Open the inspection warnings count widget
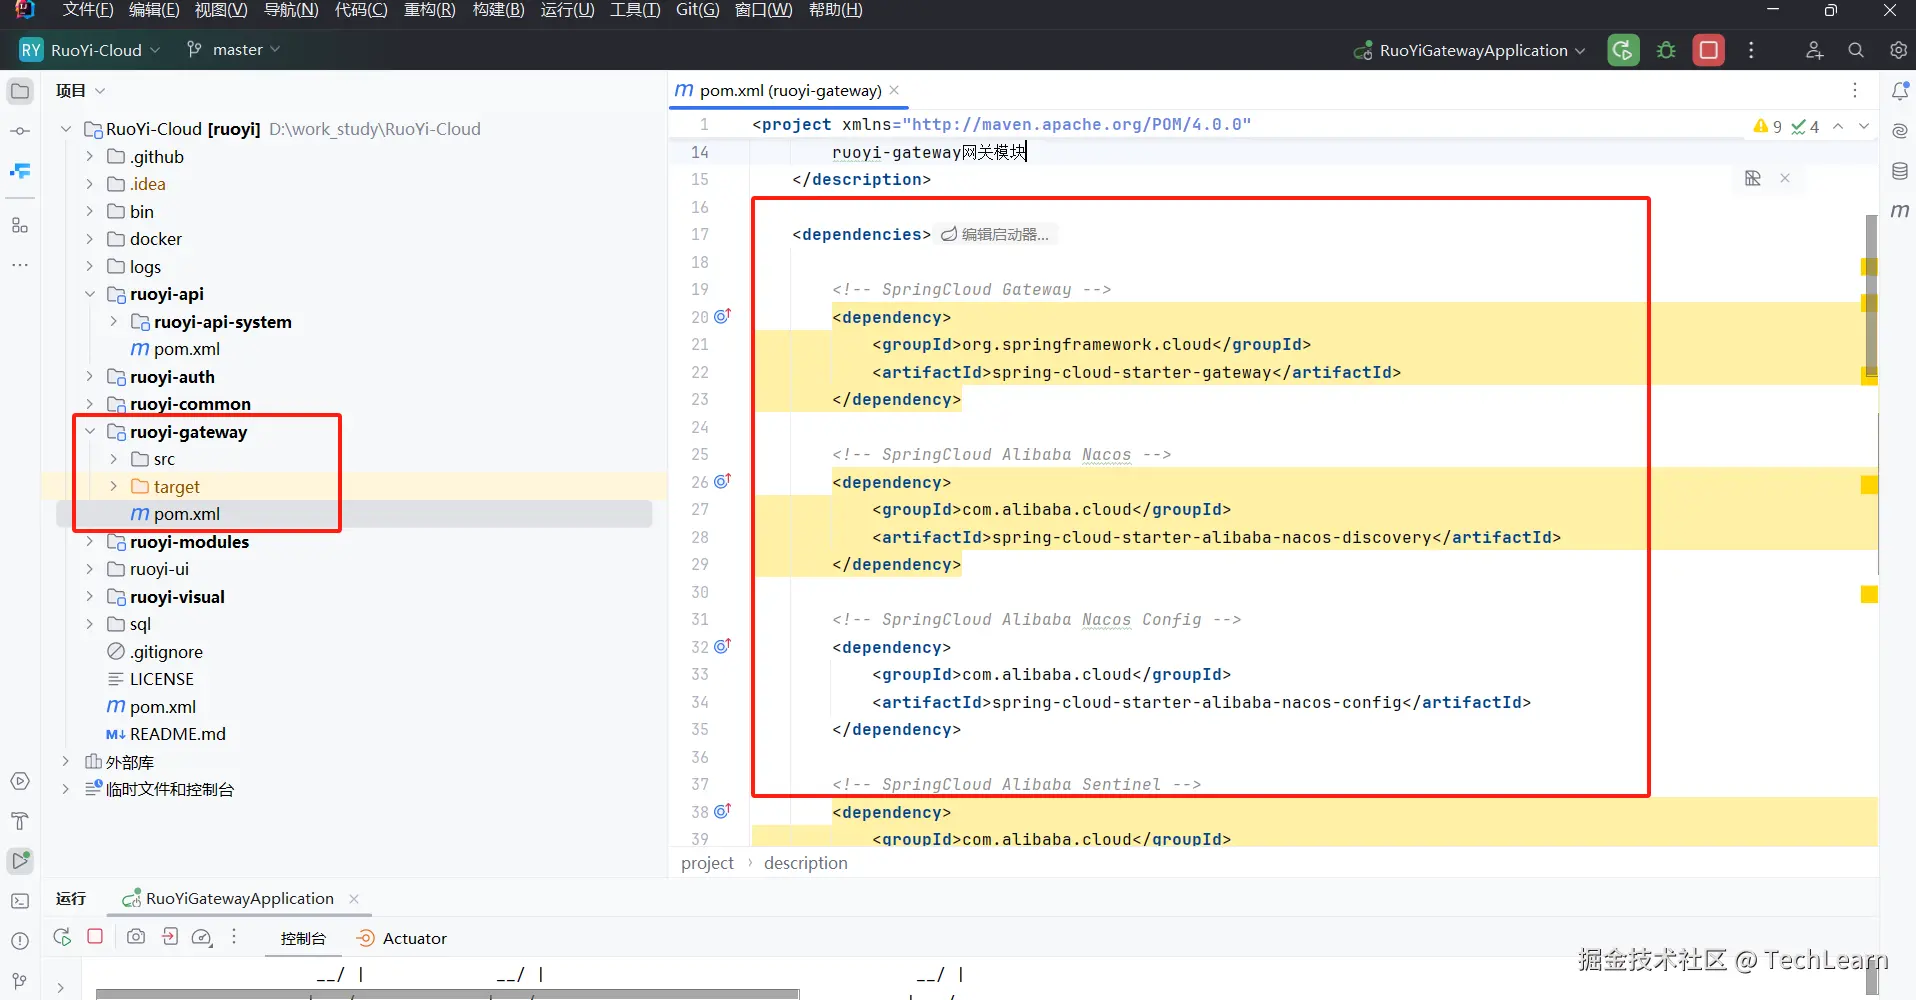This screenshot has width=1916, height=1000. (x=1786, y=127)
